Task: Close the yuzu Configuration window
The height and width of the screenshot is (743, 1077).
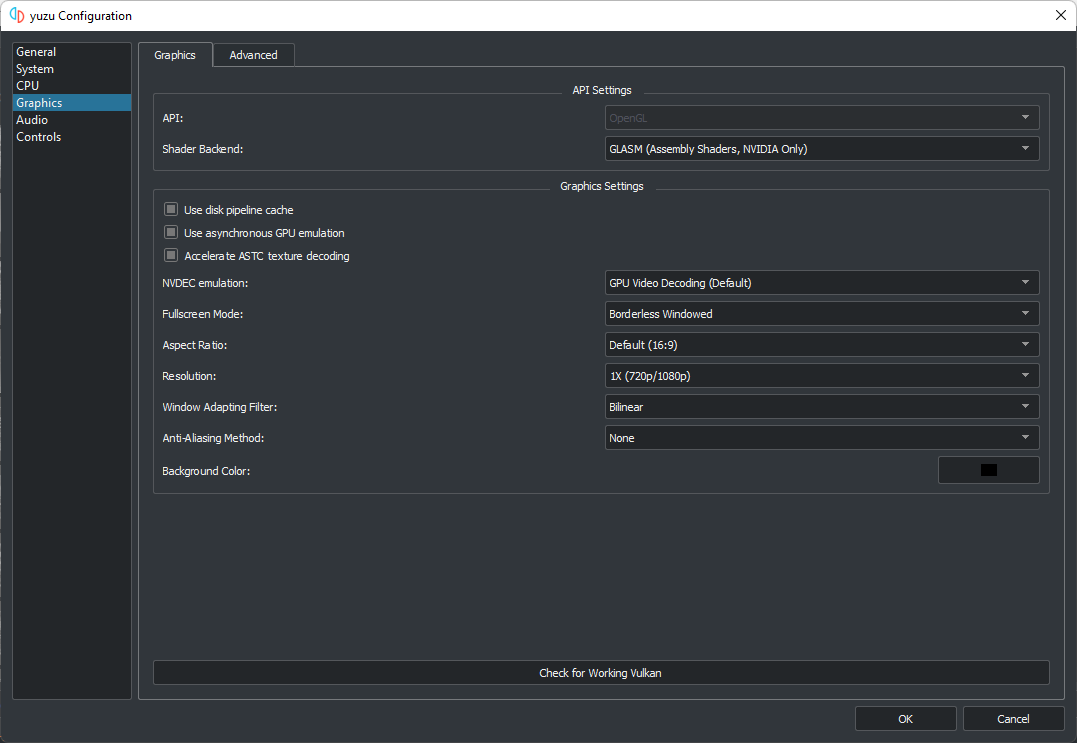Action: tap(1061, 15)
